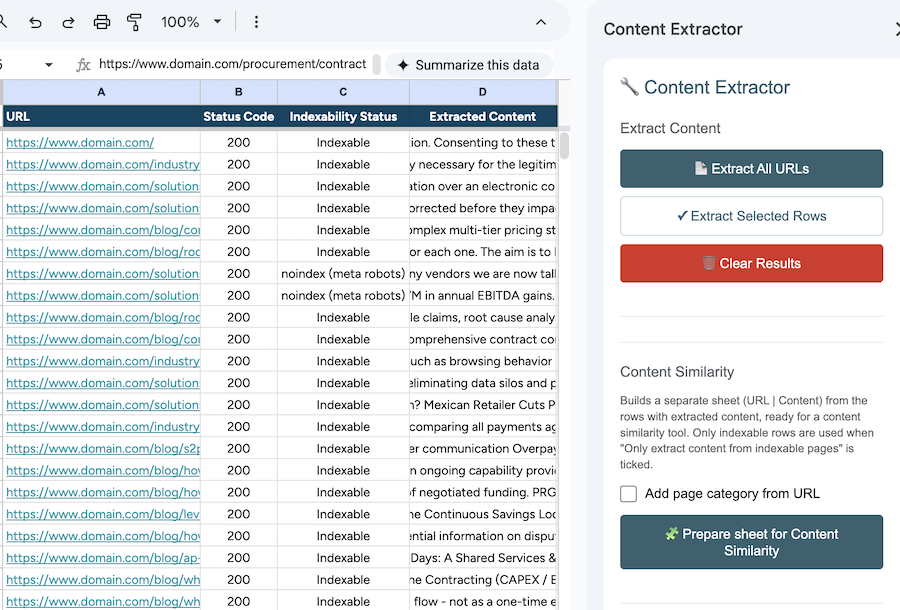Select column D header
Image resolution: width=900 pixels, height=610 pixels.
coord(483,92)
